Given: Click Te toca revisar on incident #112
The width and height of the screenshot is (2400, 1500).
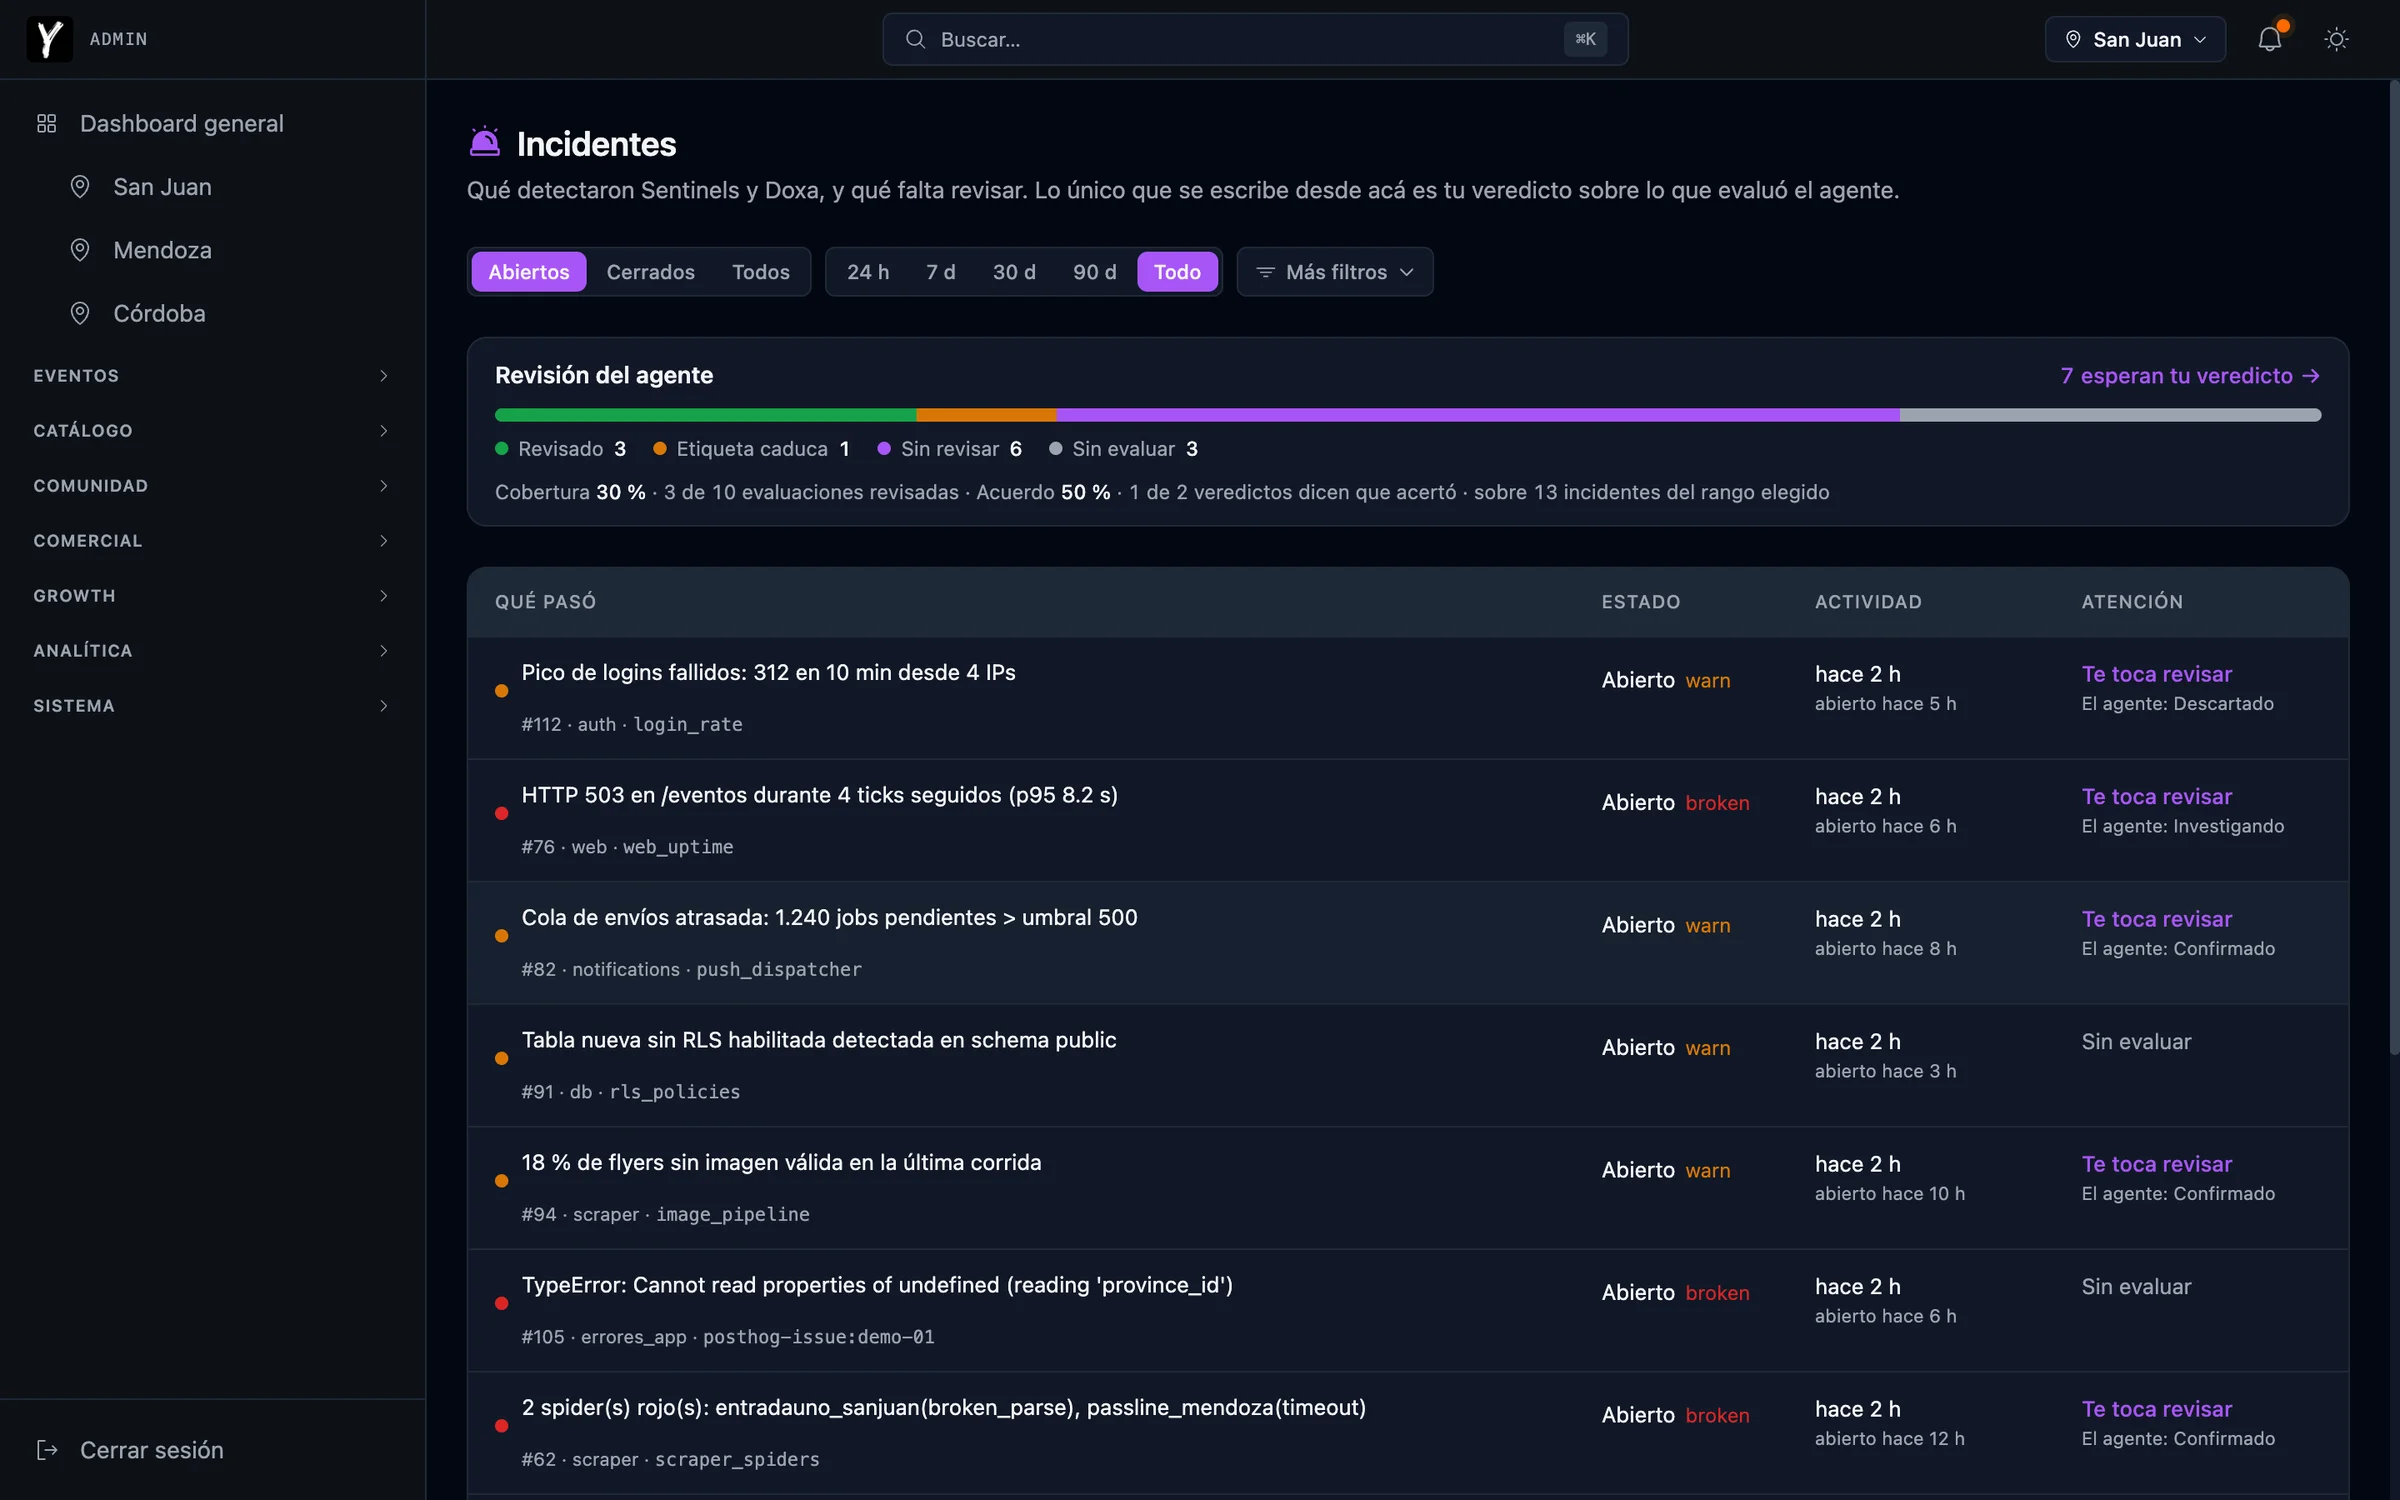Looking at the screenshot, I should coord(2157,674).
